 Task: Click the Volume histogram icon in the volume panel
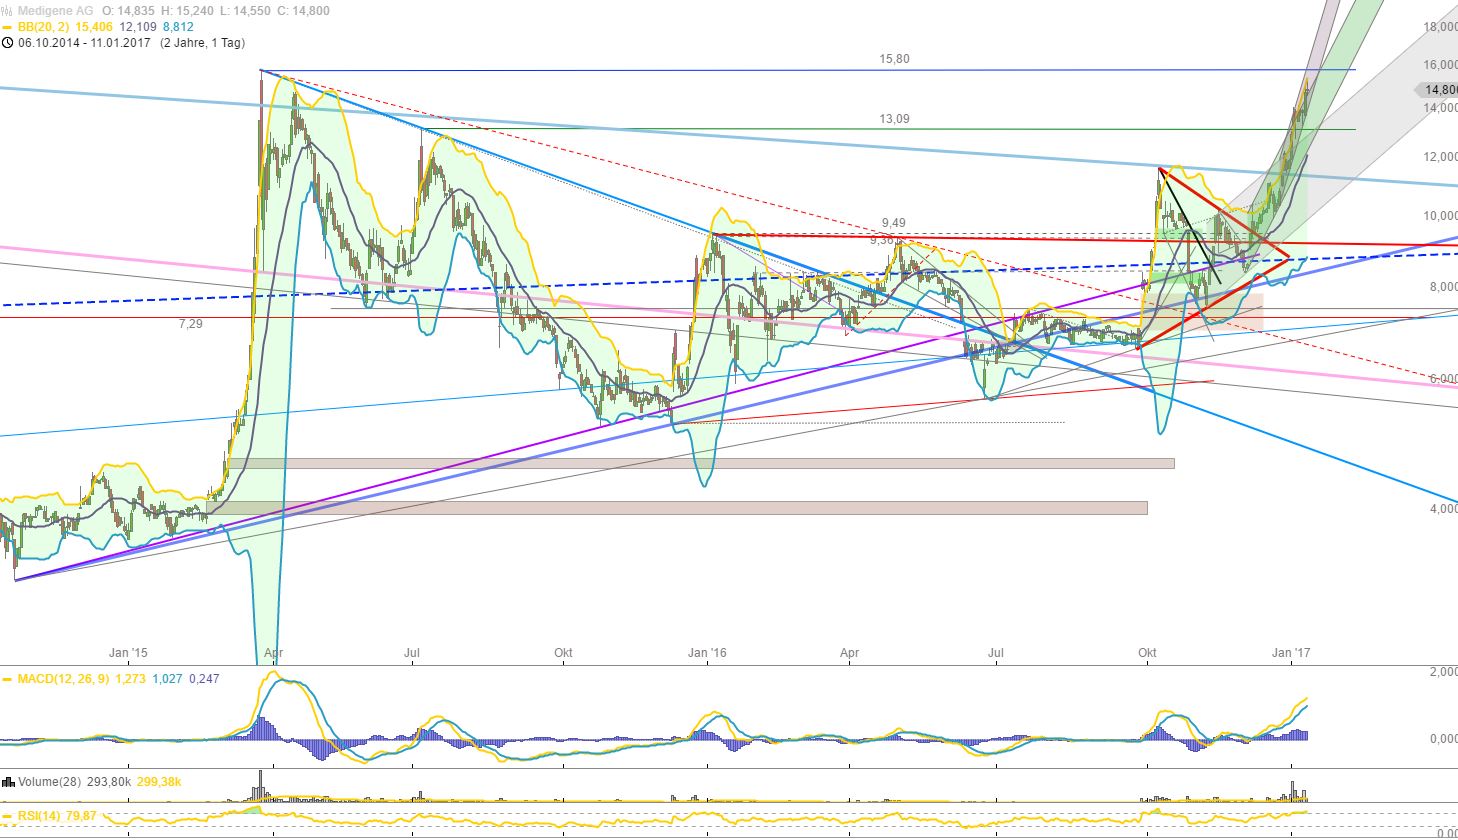click(x=7, y=781)
